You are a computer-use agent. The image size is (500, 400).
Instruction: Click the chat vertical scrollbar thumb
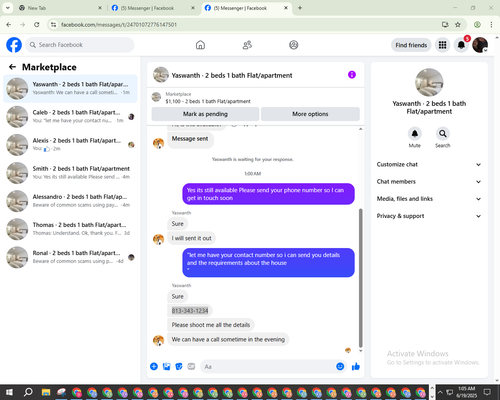click(360, 278)
